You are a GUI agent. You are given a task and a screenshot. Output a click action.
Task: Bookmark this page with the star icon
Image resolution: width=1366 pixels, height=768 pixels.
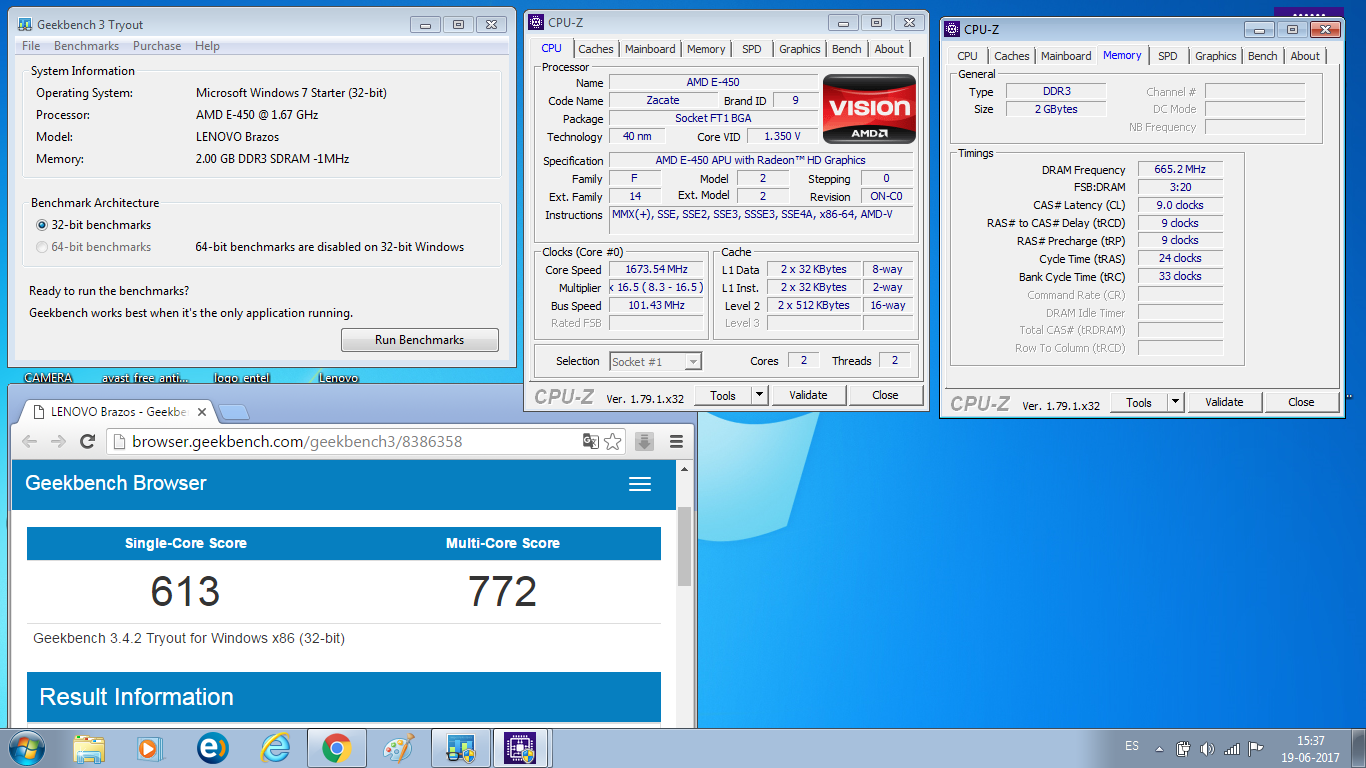[x=613, y=441]
